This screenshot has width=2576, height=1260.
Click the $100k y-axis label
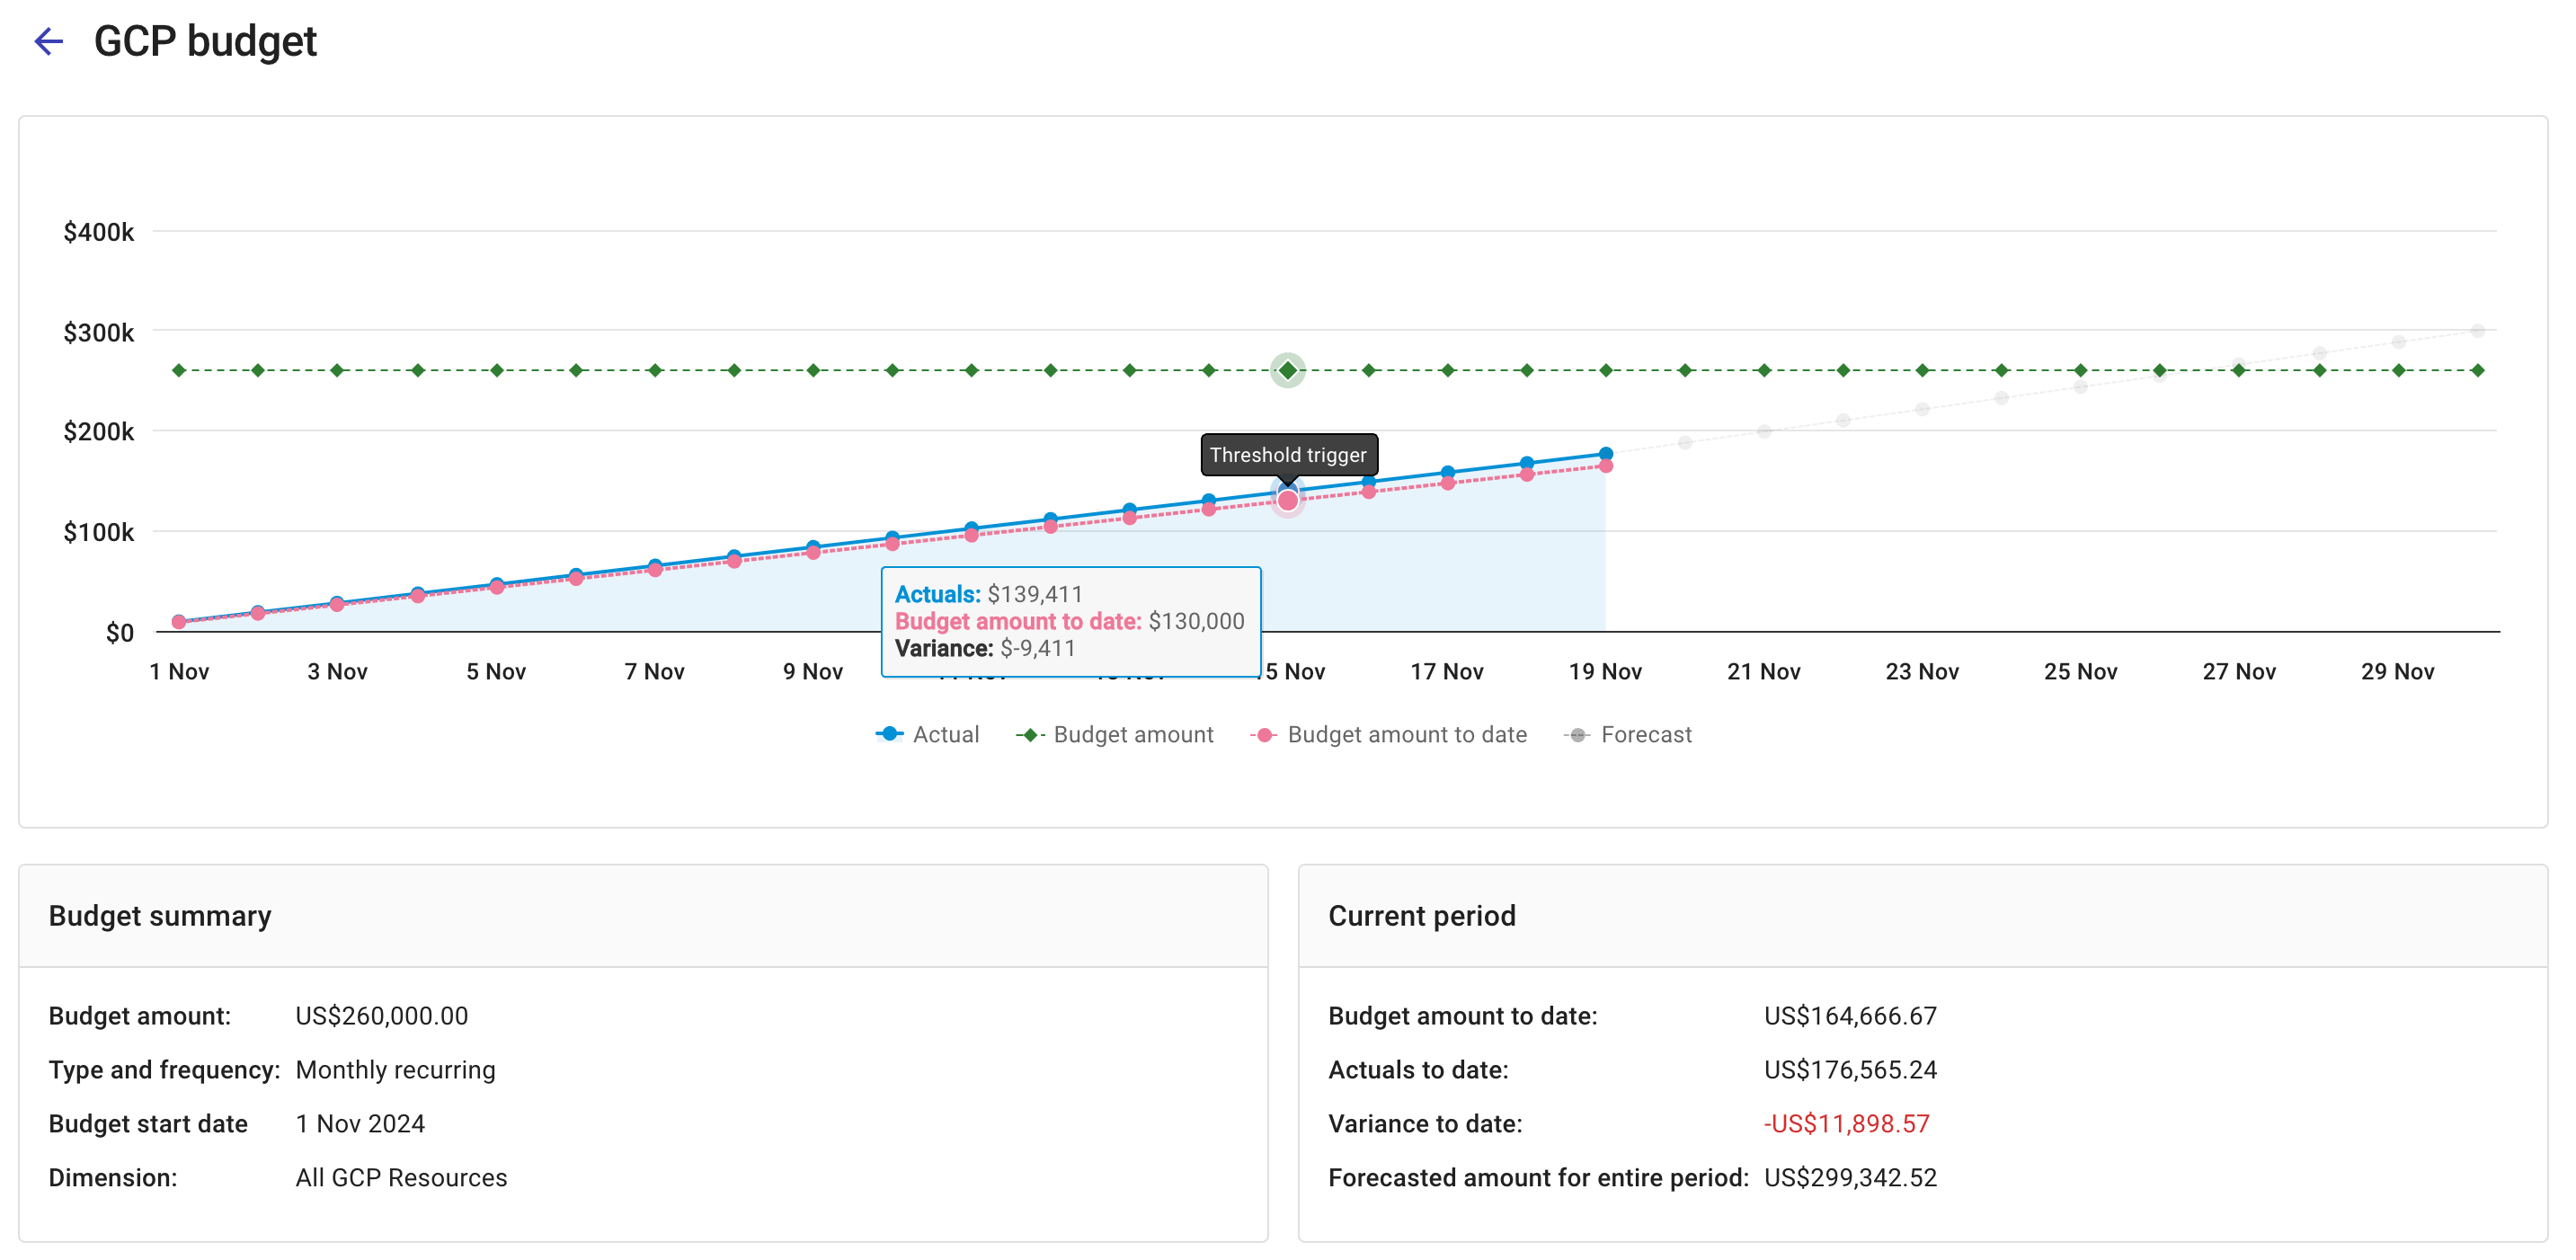click(99, 533)
